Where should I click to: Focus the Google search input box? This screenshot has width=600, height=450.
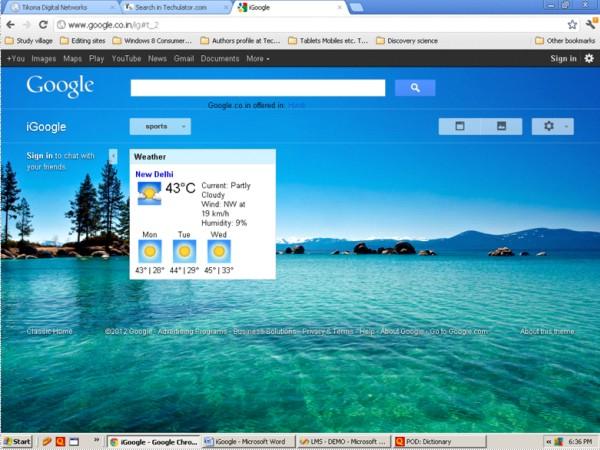[258, 88]
